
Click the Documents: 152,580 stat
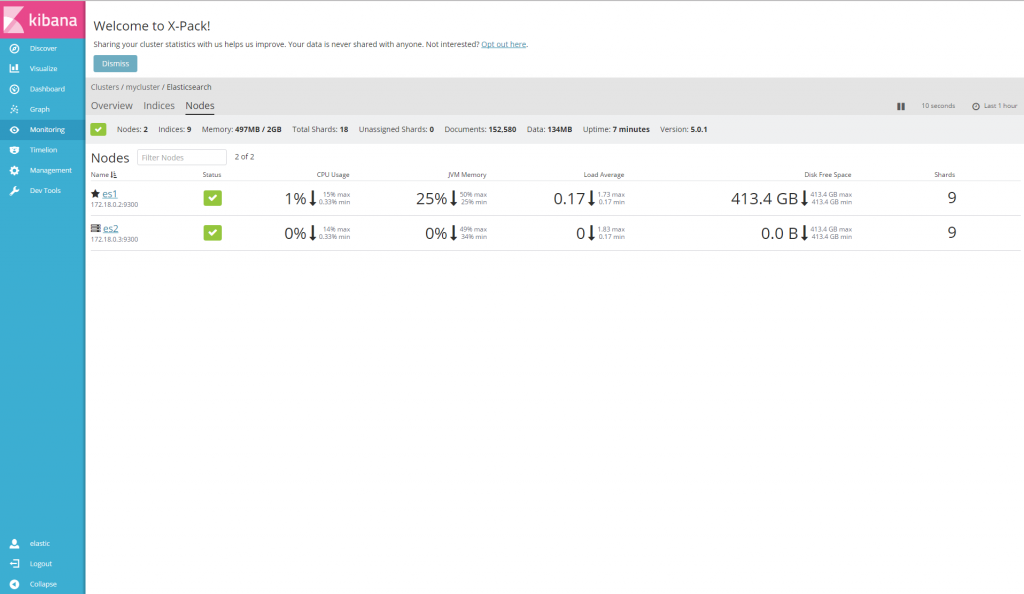coord(480,129)
